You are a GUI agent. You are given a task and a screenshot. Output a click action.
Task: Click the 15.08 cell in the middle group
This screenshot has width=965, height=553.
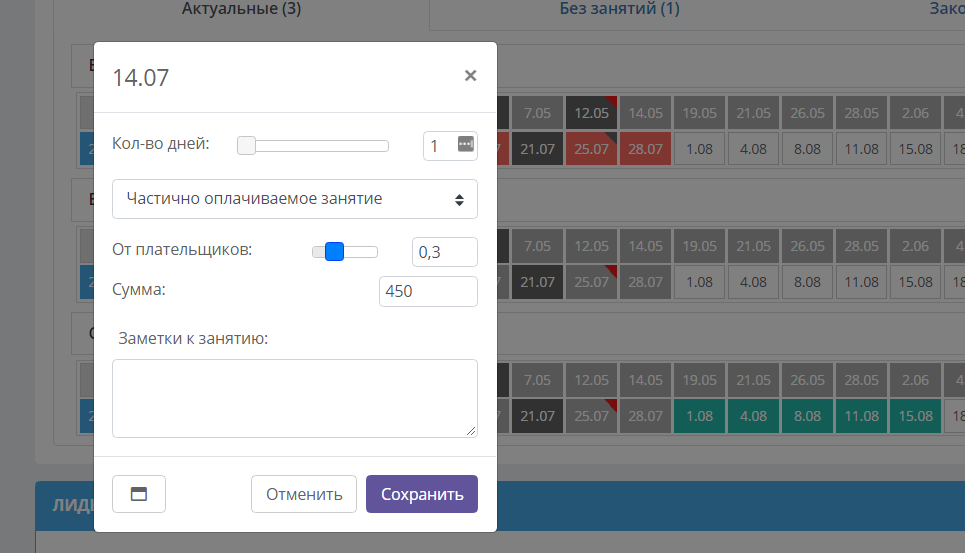pos(916,282)
